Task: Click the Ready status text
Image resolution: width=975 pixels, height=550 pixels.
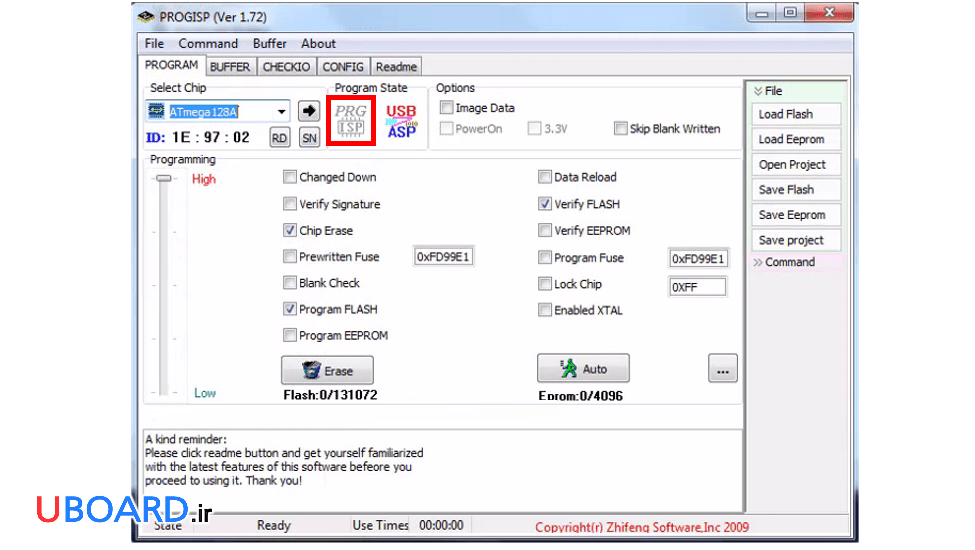Action: [x=274, y=526]
